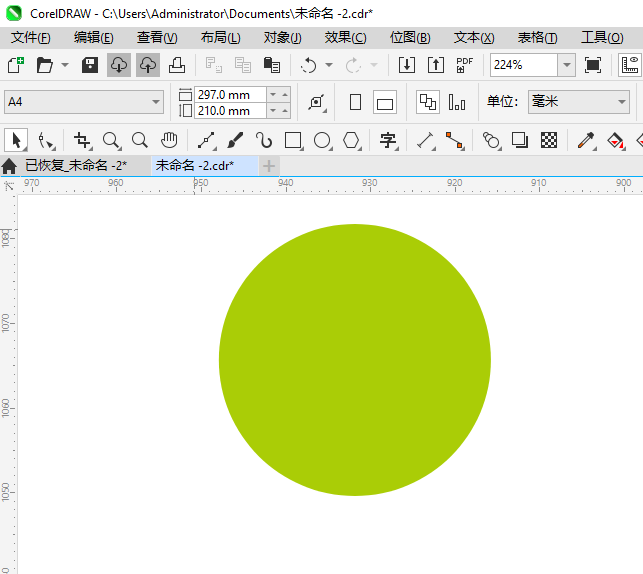Select the Color eyedropper tool
This screenshot has height=574, width=643.
[586, 141]
